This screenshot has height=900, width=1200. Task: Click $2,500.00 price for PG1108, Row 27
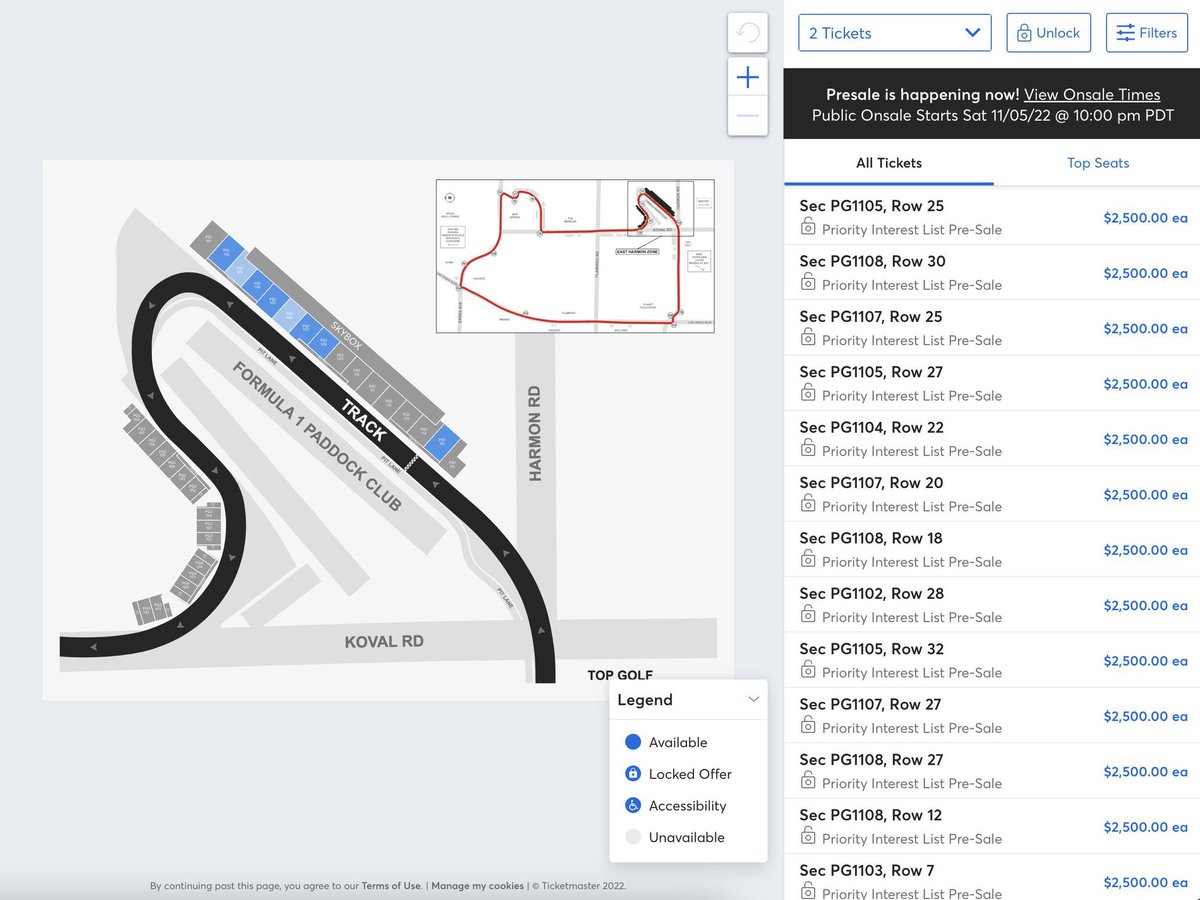pyautogui.click(x=1145, y=771)
